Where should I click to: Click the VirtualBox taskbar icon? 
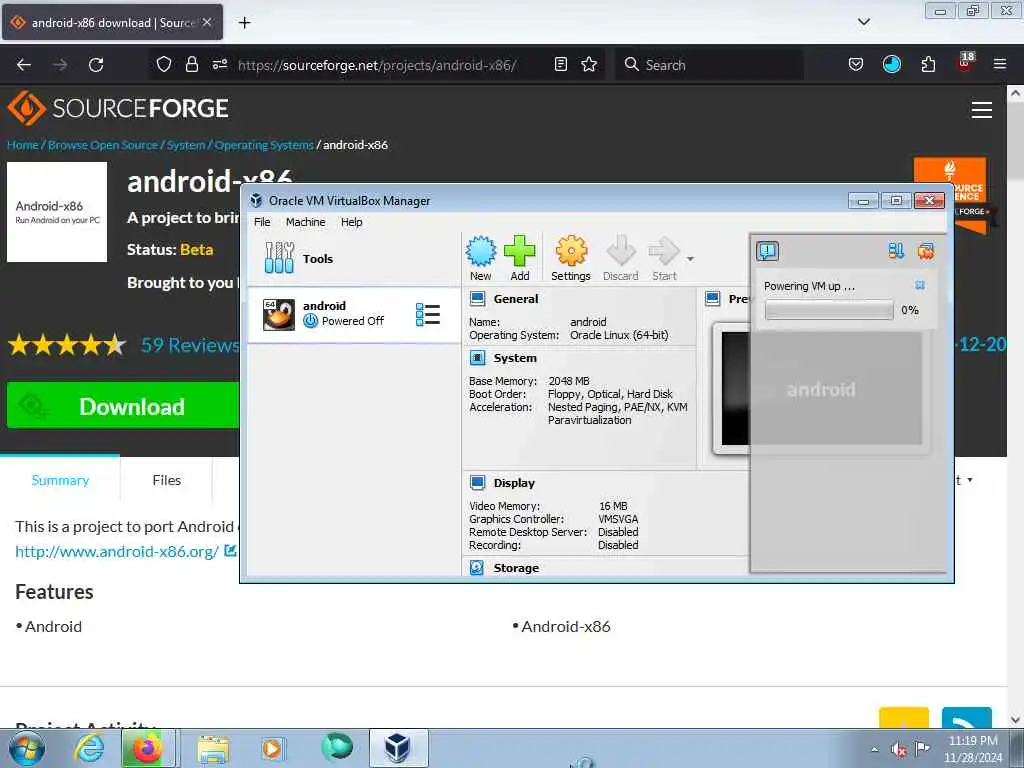point(398,748)
